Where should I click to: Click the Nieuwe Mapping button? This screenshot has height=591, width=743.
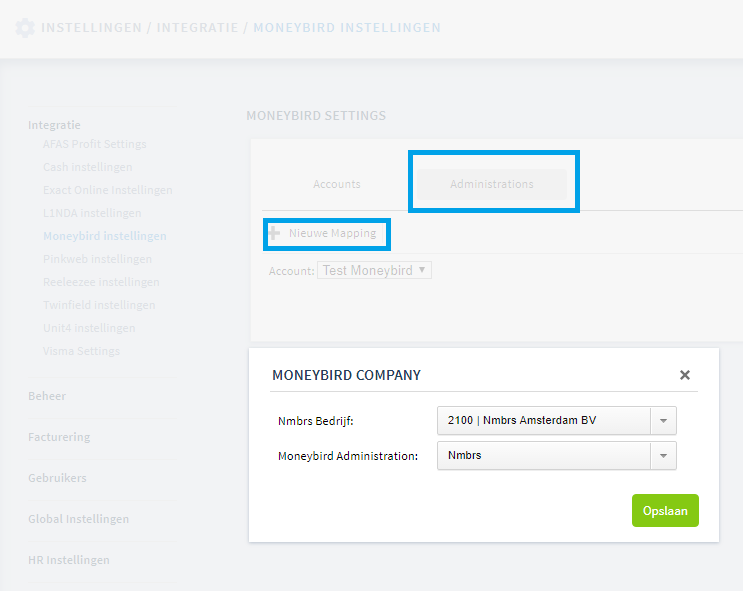tap(326, 233)
